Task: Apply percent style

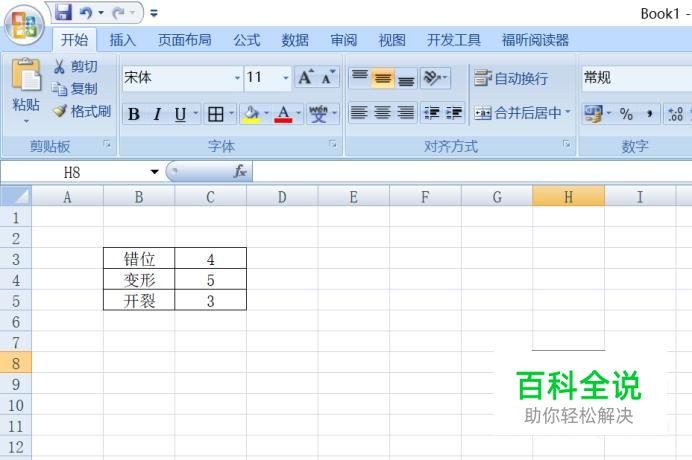Action: pos(626,114)
